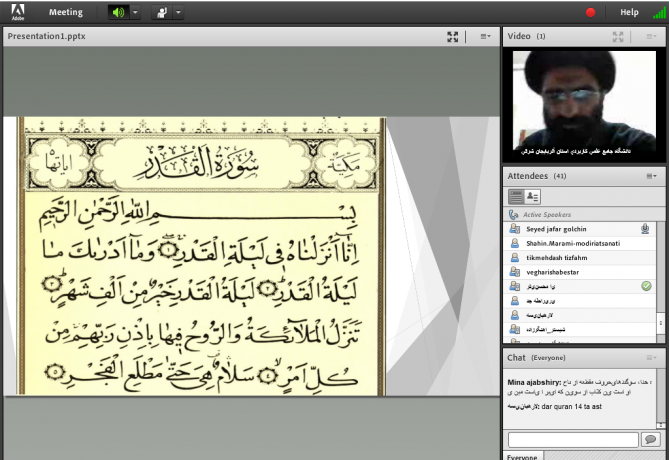Select the Everyone chat tab

coord(521,455)
